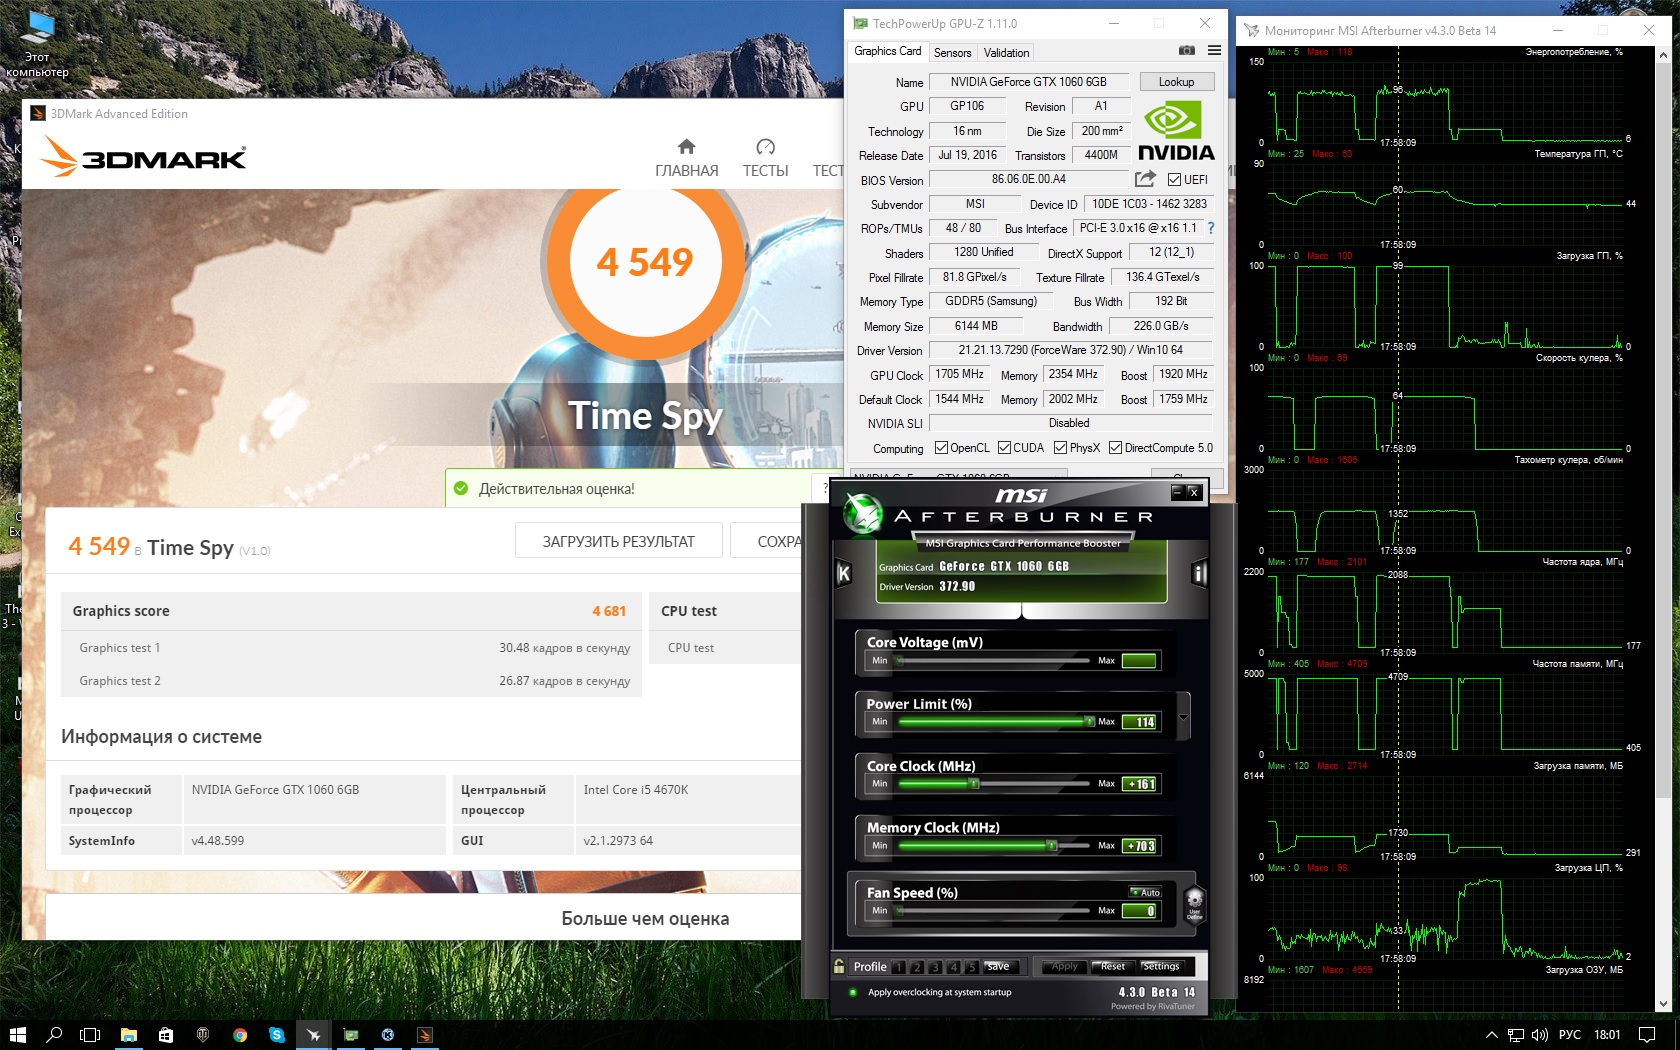Image resolution: width=1680 pixels, height=1050 pixels.
Task: Toggle the CUDA checkbox in GPU-Z
Action: pyautogui.click(x=1004, y=448)
